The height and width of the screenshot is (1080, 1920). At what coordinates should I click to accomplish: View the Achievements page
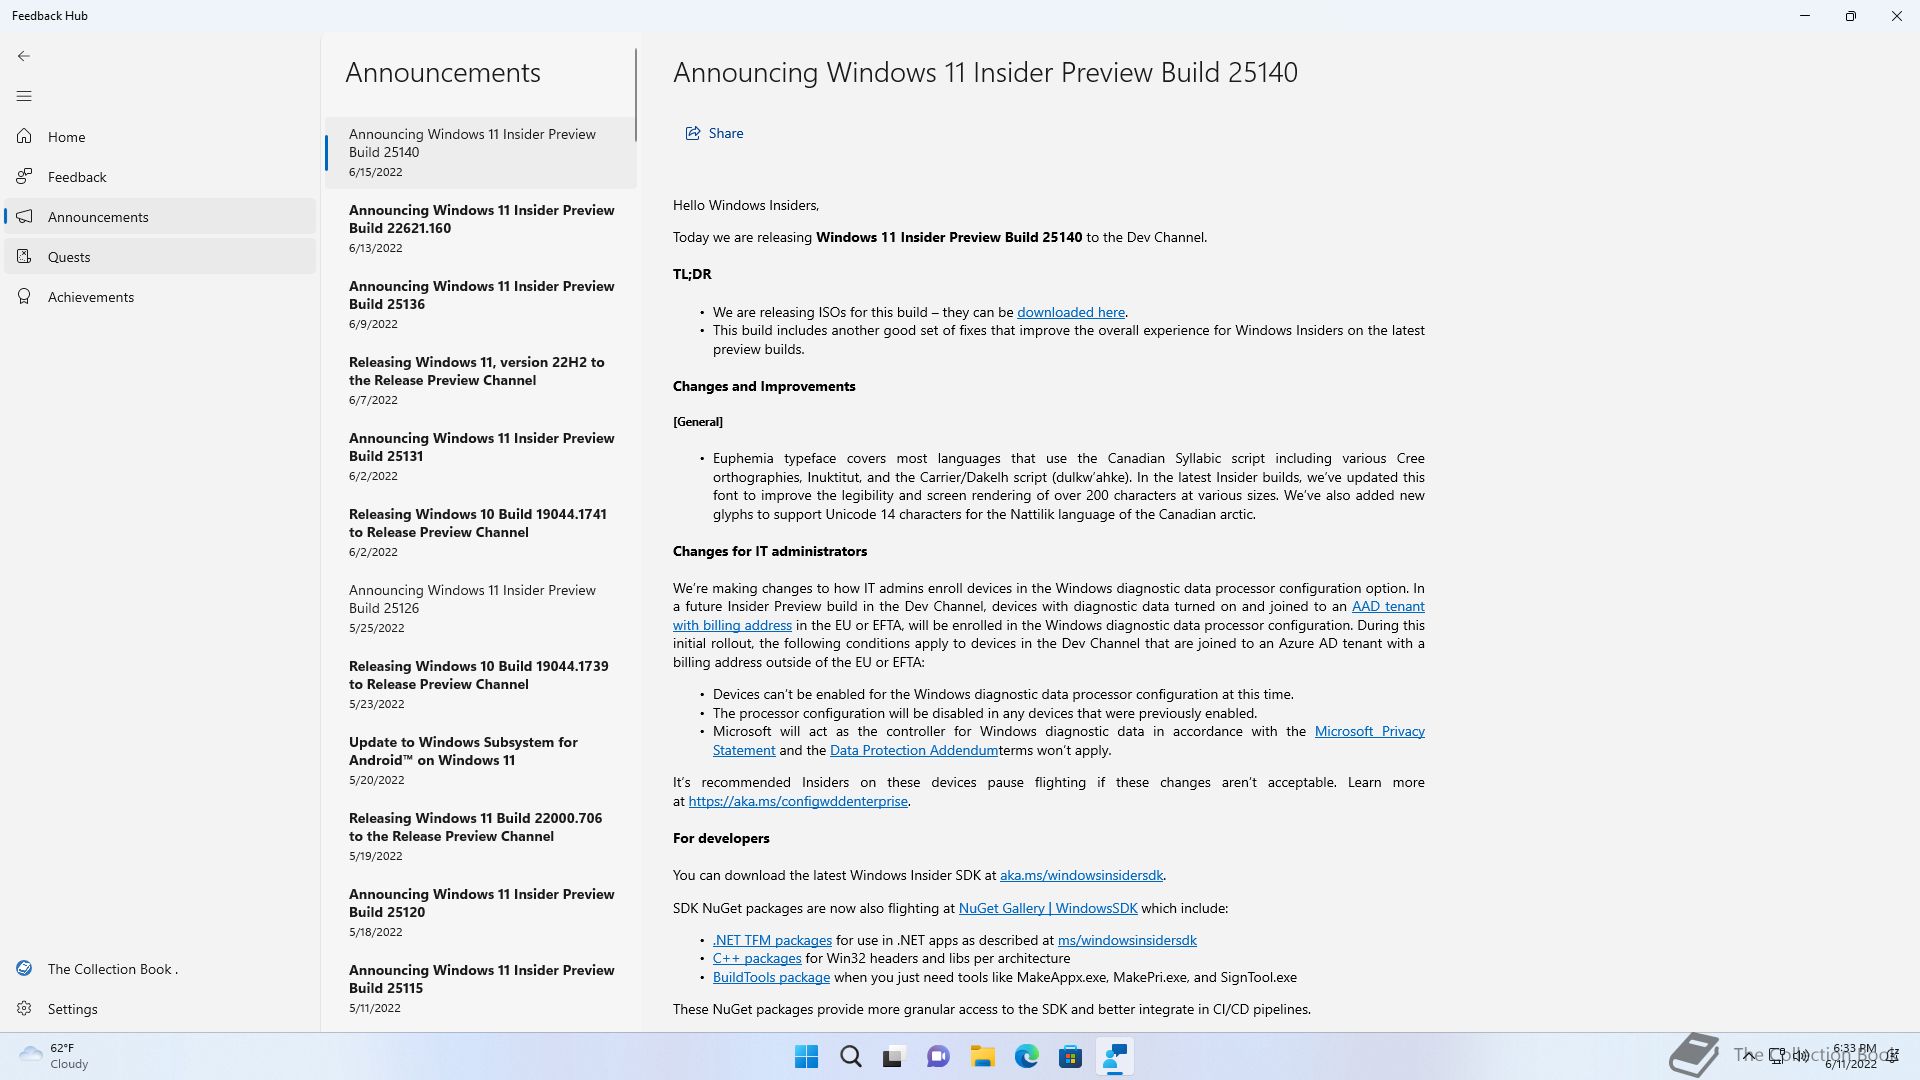point(160,296)
